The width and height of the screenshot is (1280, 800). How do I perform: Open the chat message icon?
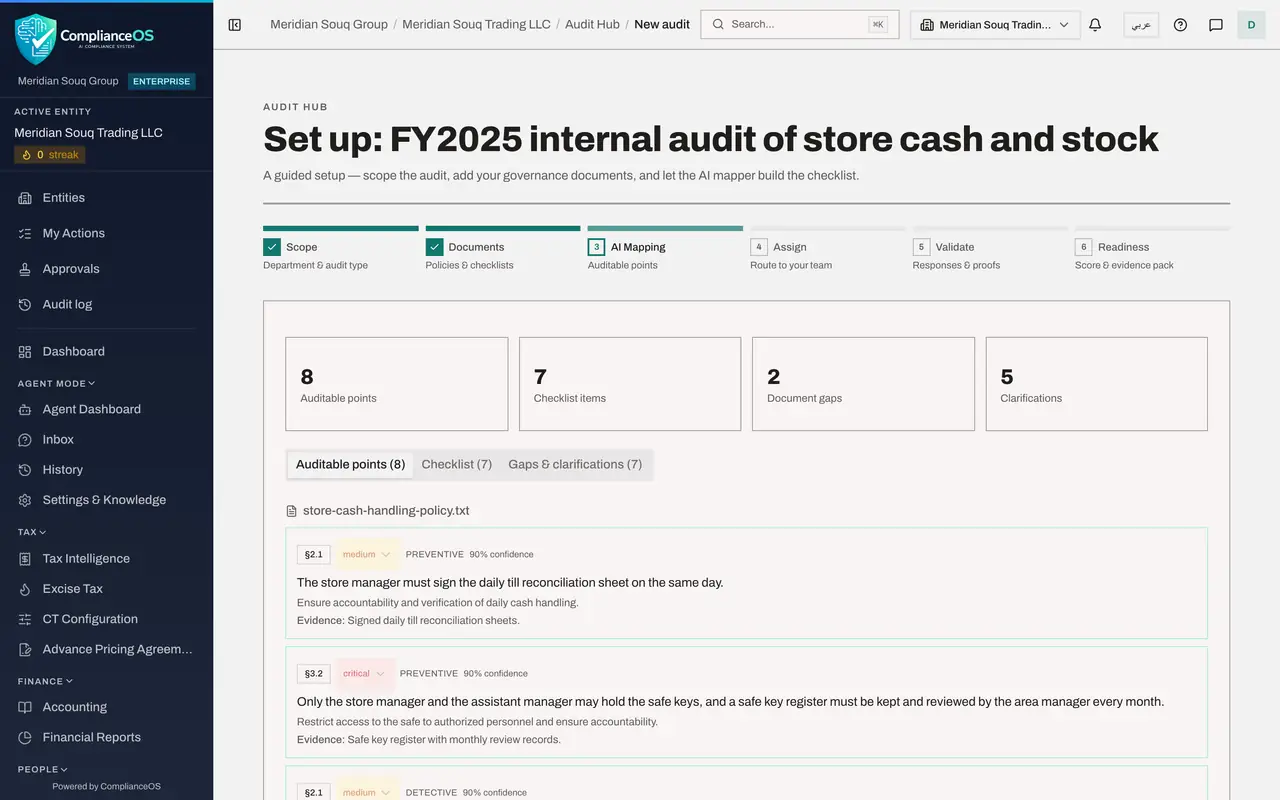pyautogui.click(x=1216, y=25)
